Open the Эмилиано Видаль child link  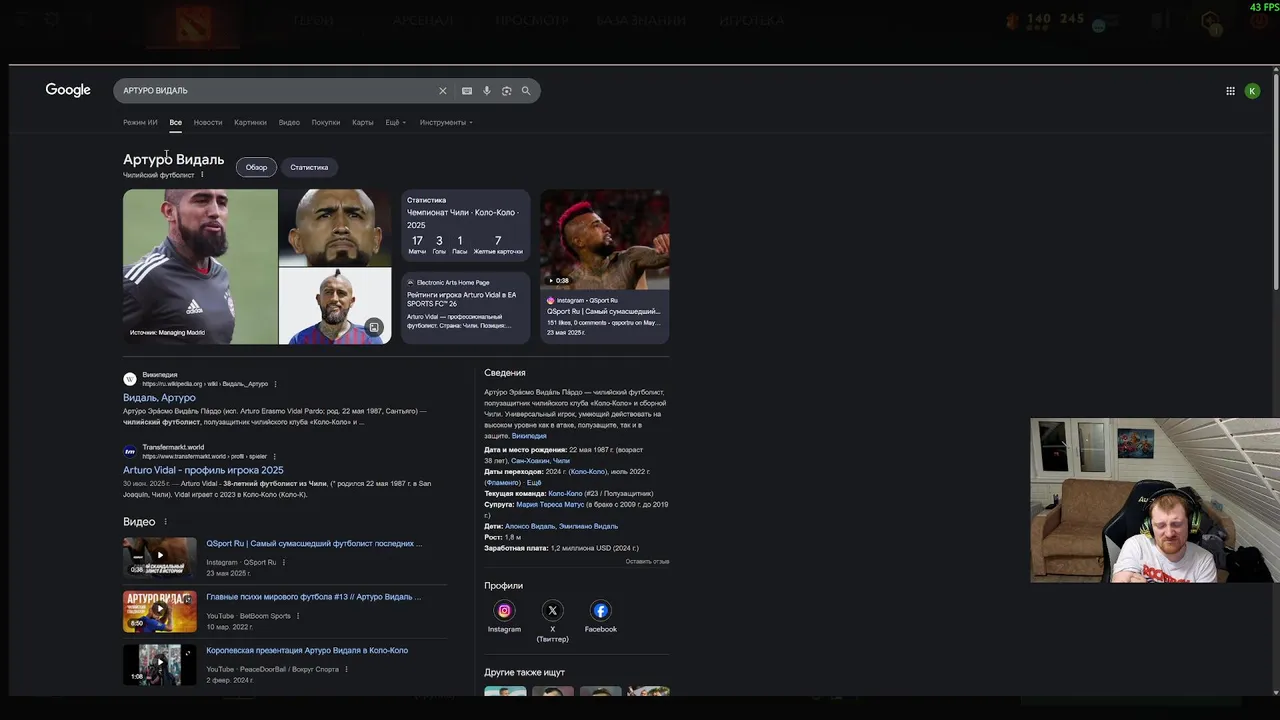click(588, 526)
